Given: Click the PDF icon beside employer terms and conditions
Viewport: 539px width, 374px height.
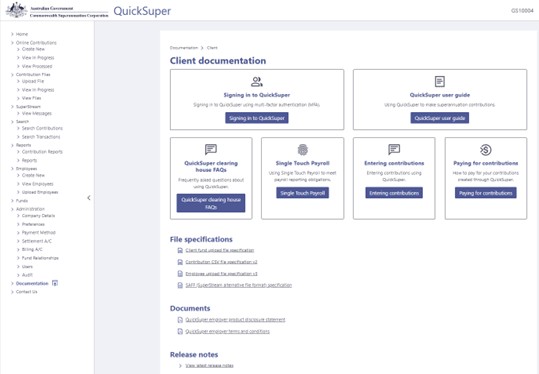Looking at the screenshot, I should pos(180,331).
